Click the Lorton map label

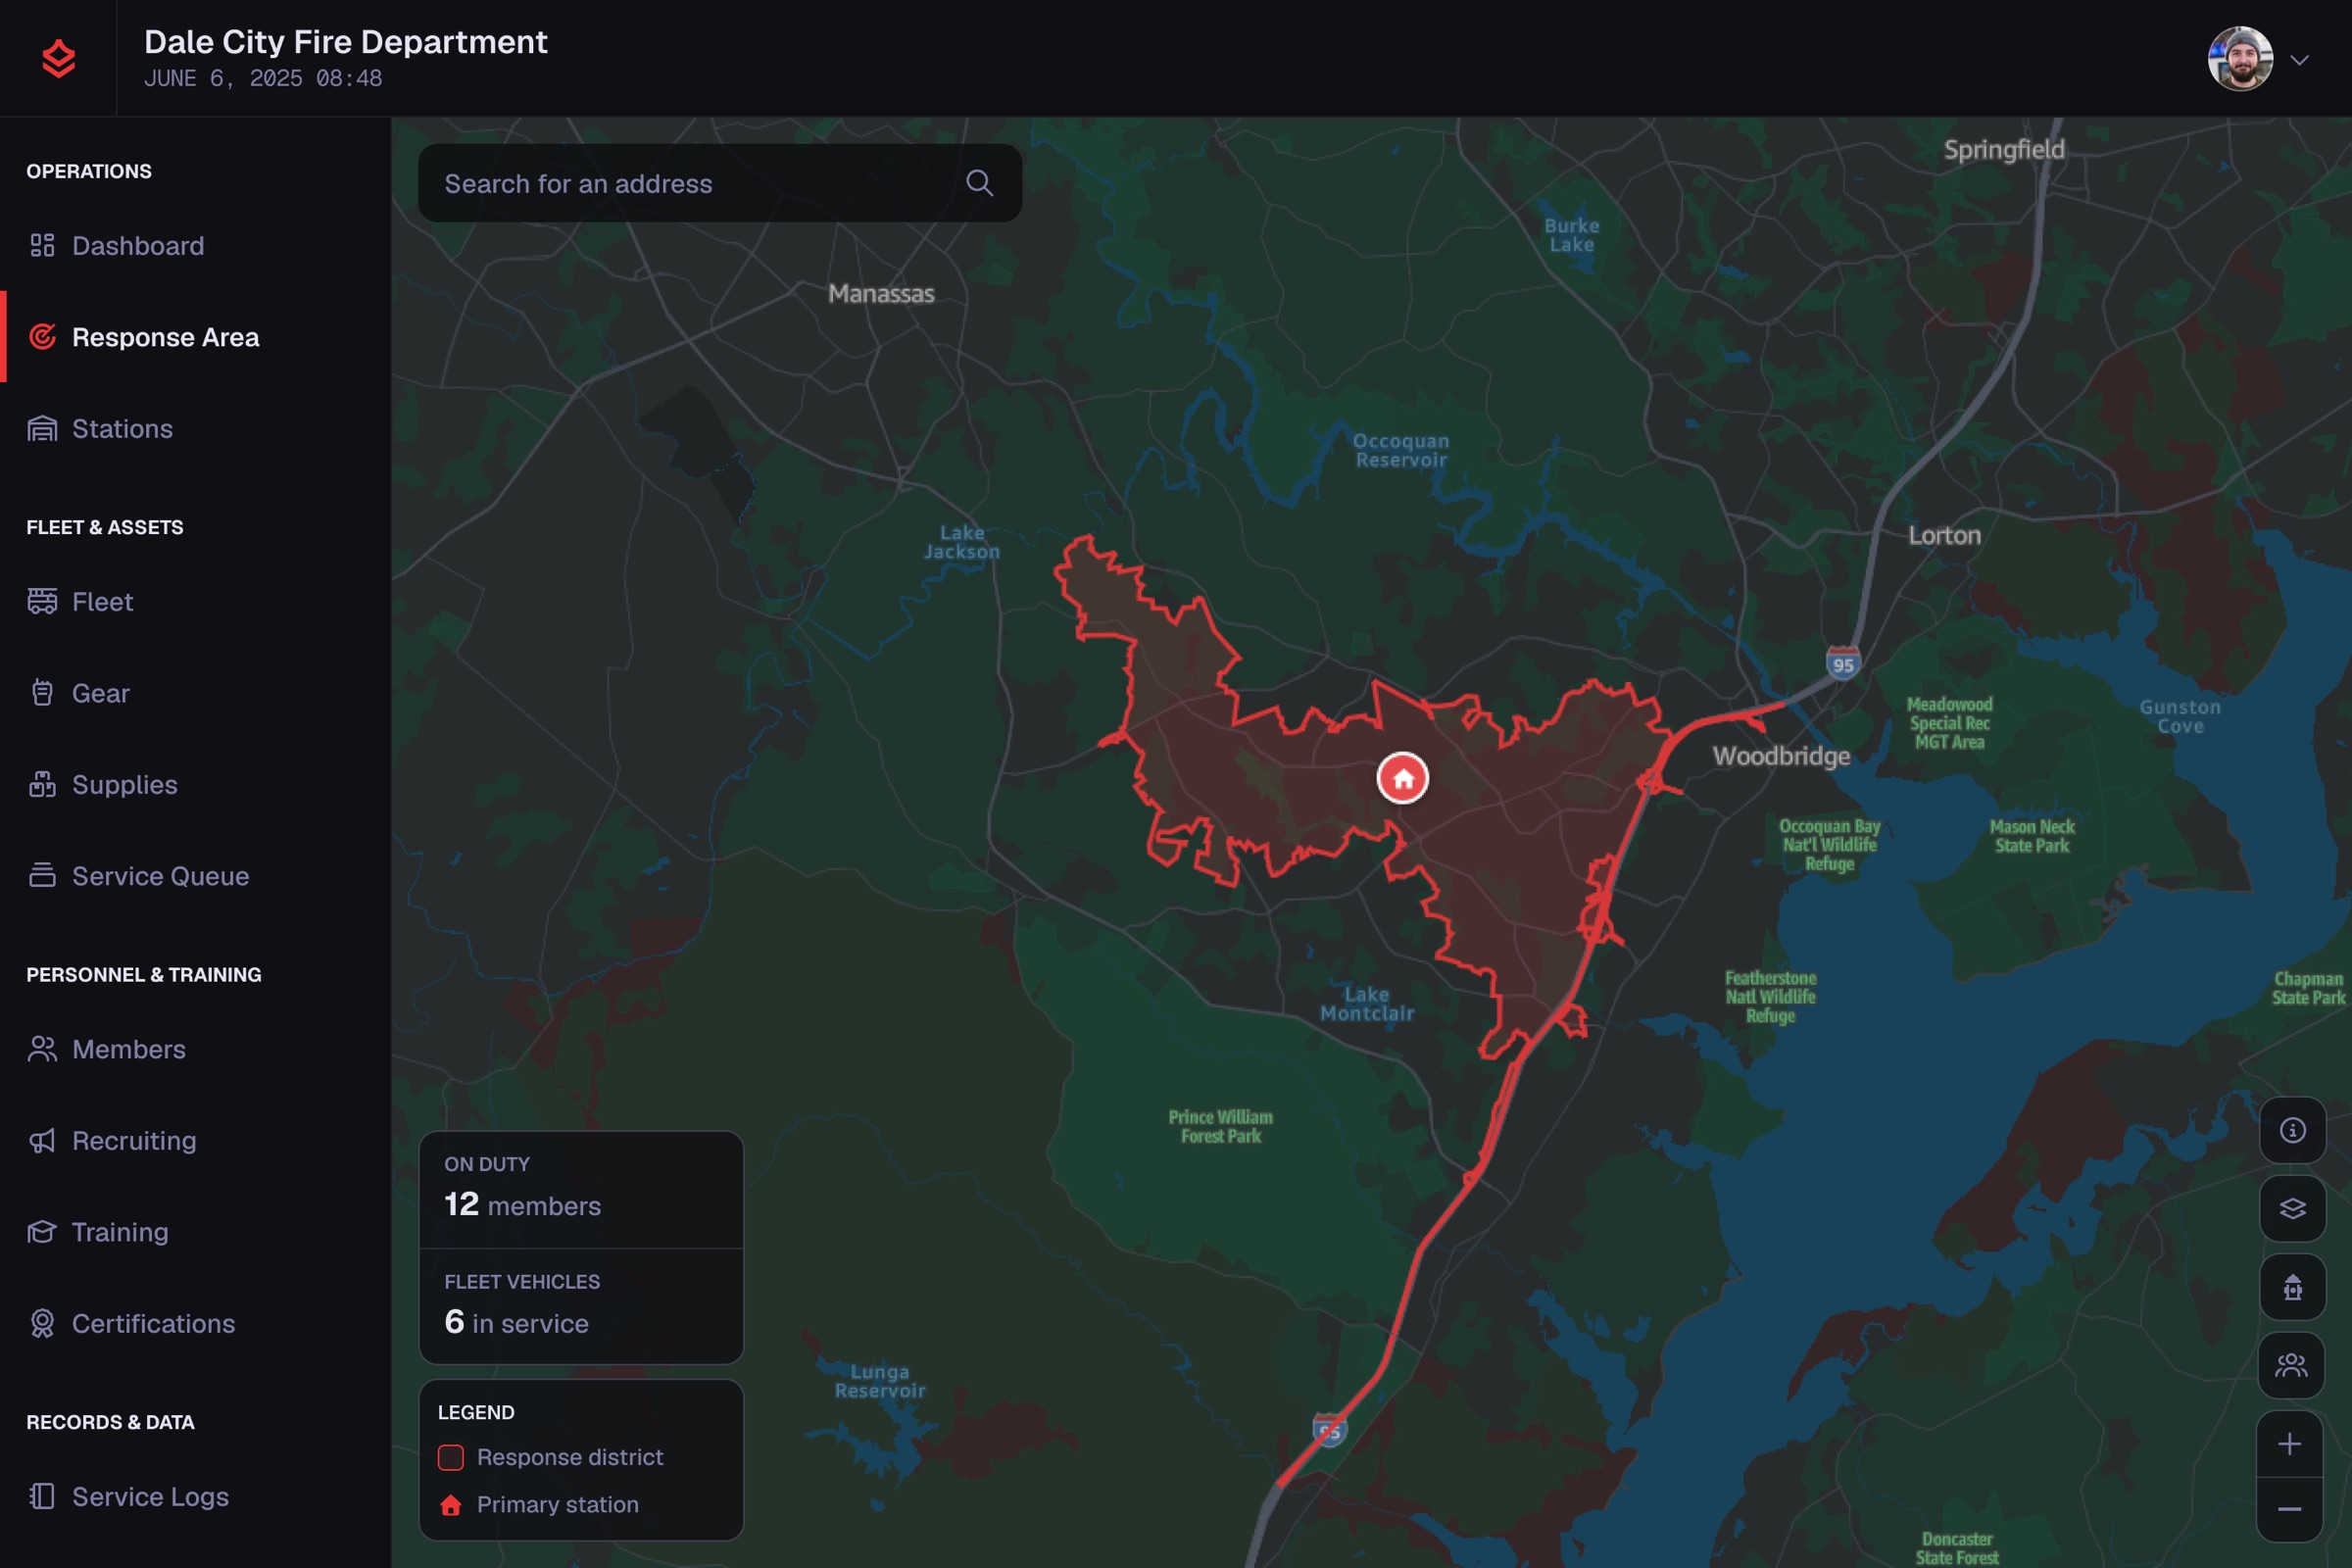point(1944,535)
